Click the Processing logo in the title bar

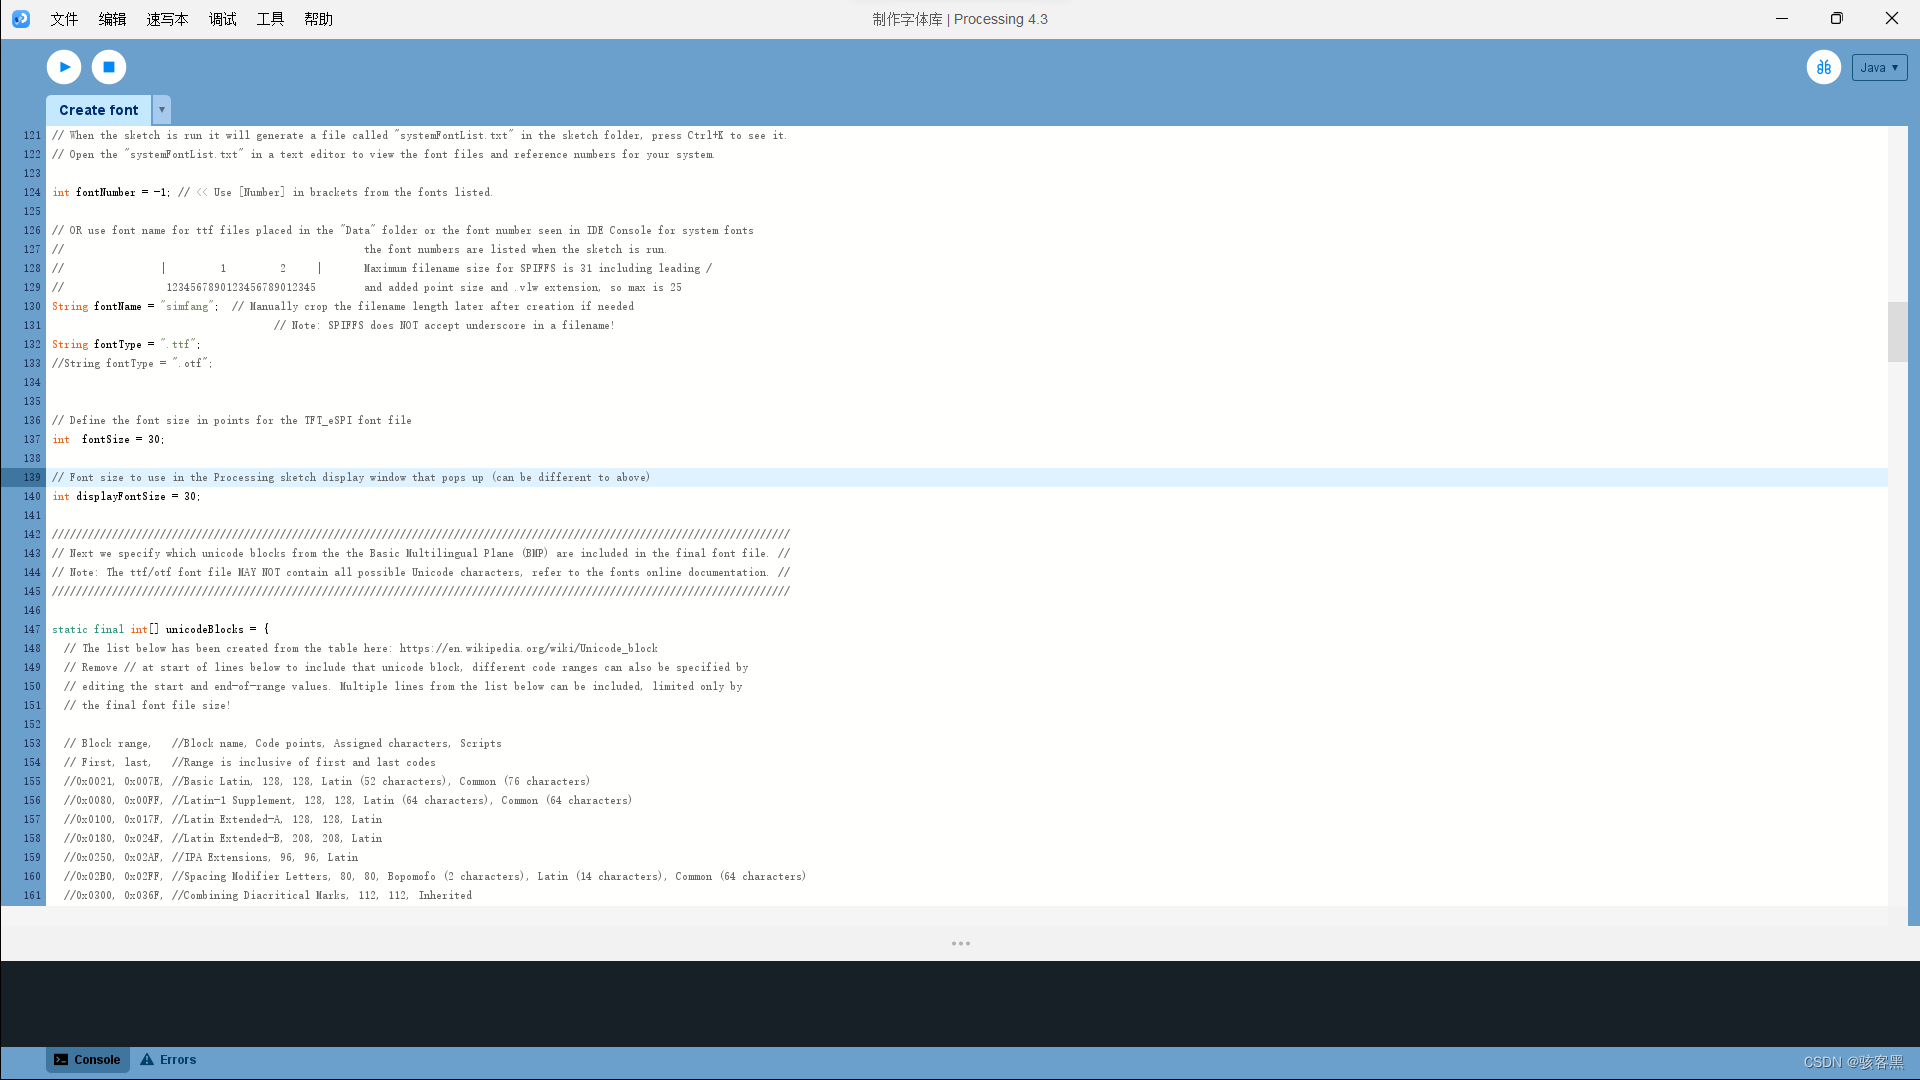[21, 18]
